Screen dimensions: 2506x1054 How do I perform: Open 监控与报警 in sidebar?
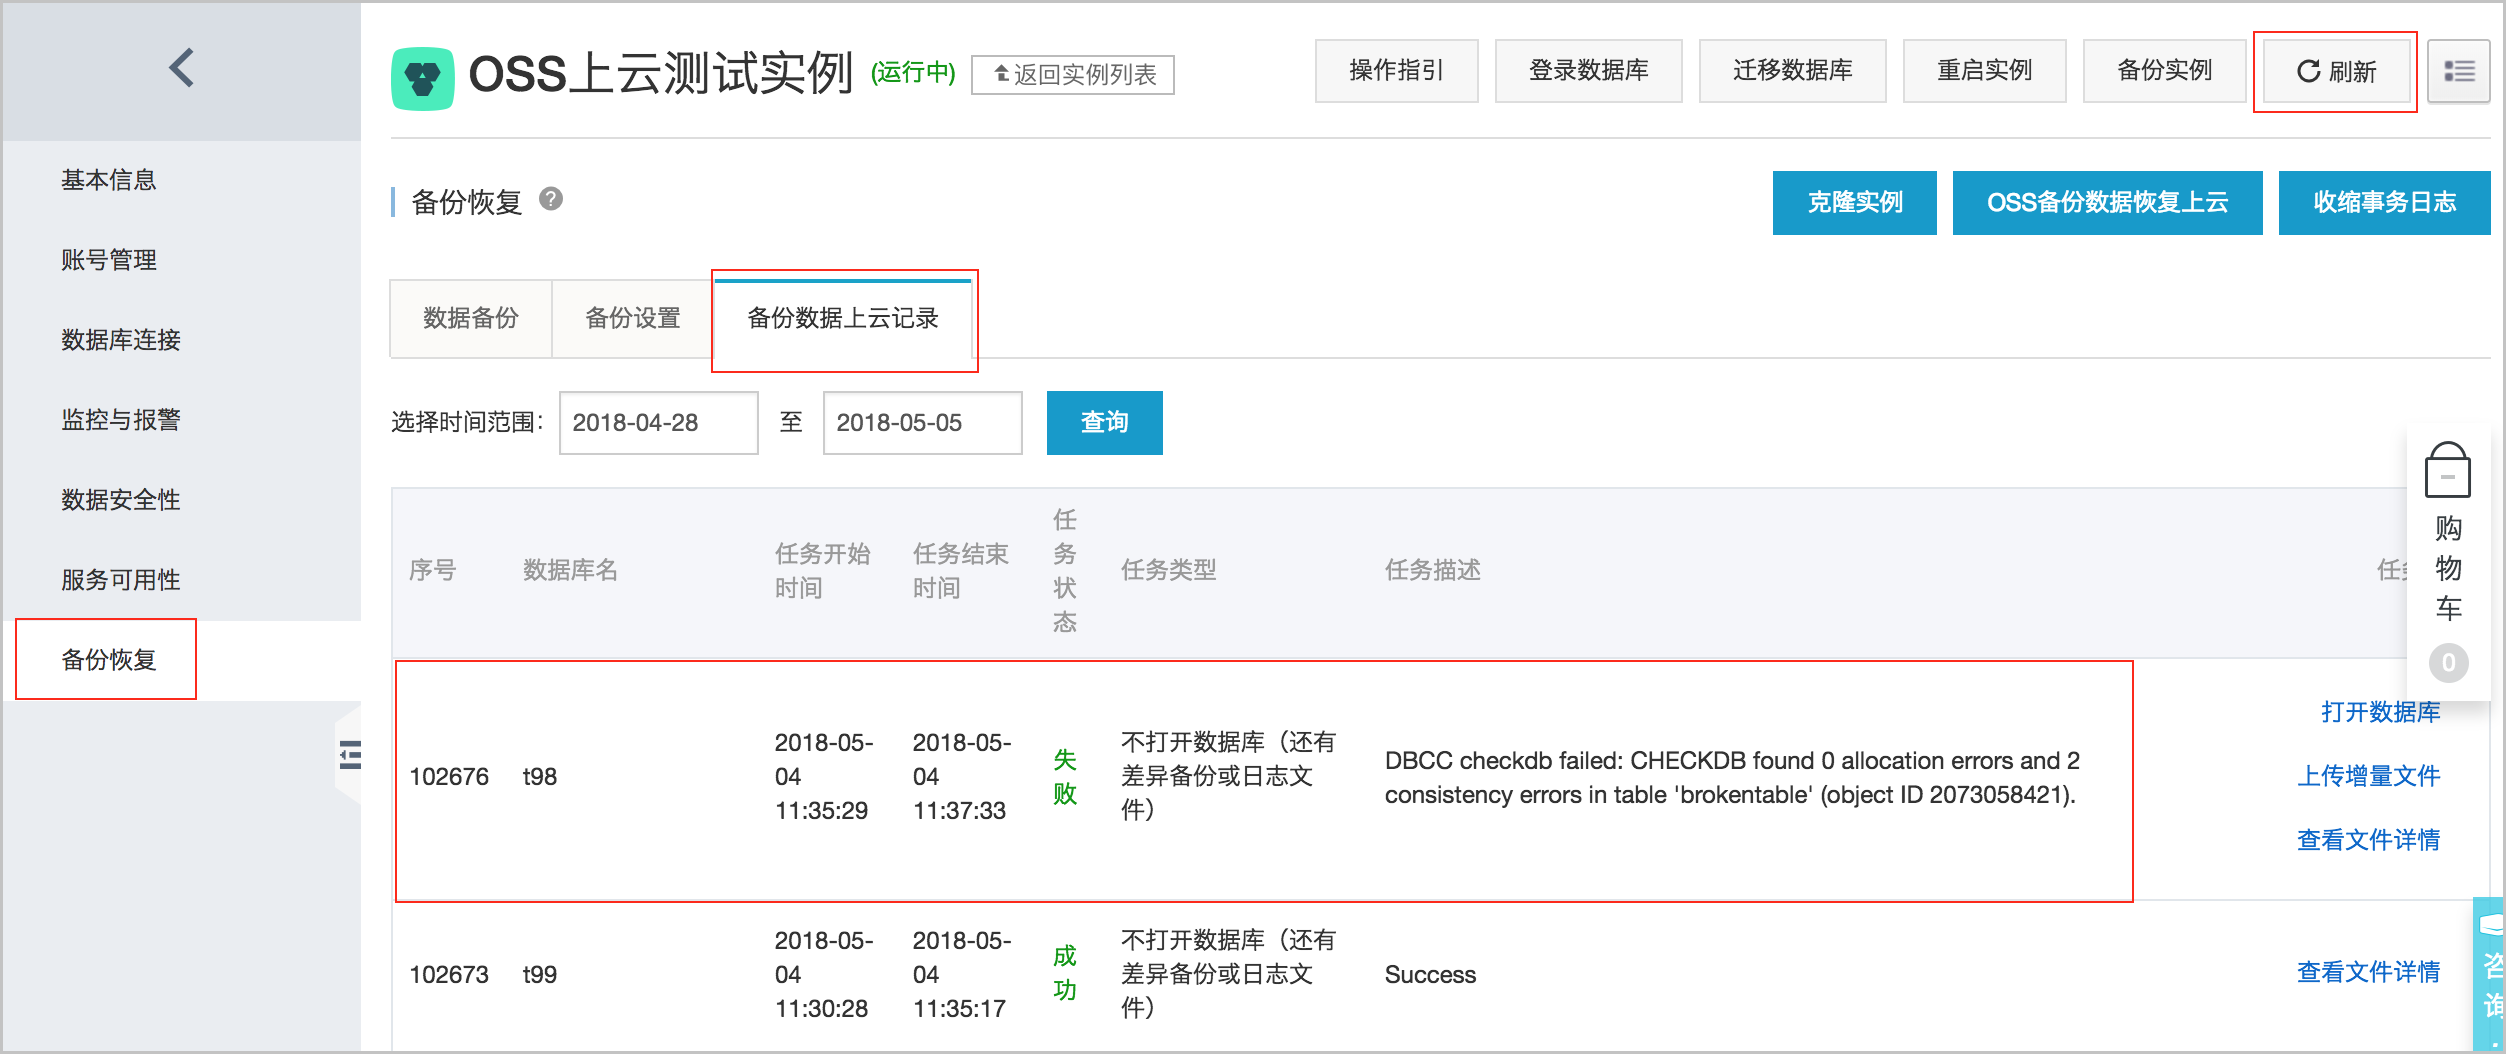click(121, 420)
